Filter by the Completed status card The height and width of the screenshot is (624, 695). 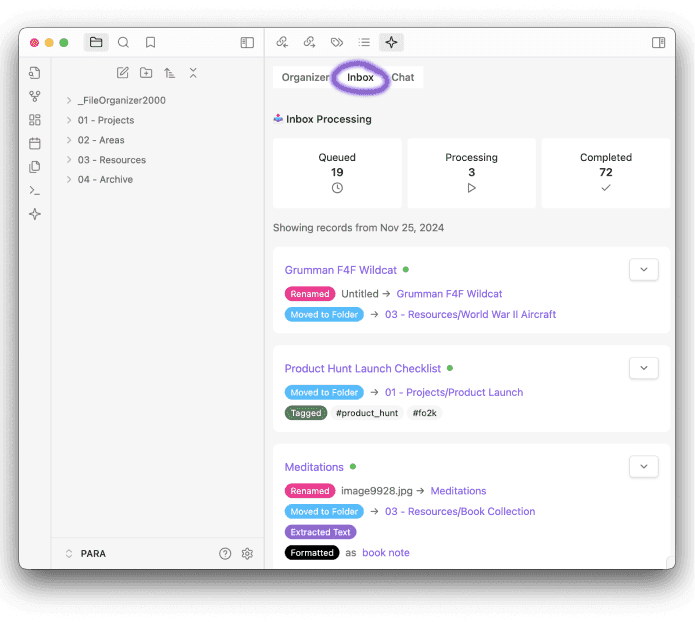point(606,173)
